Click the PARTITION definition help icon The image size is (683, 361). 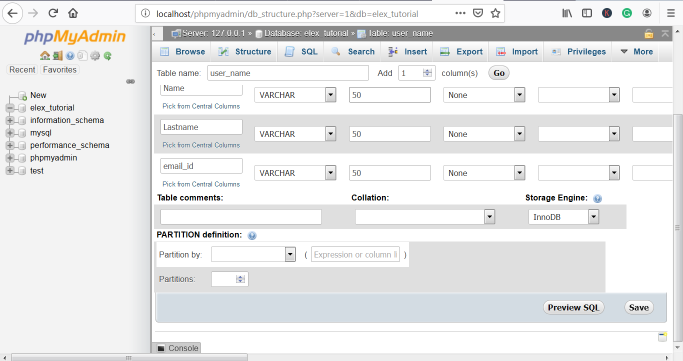(x=252, y=236)
